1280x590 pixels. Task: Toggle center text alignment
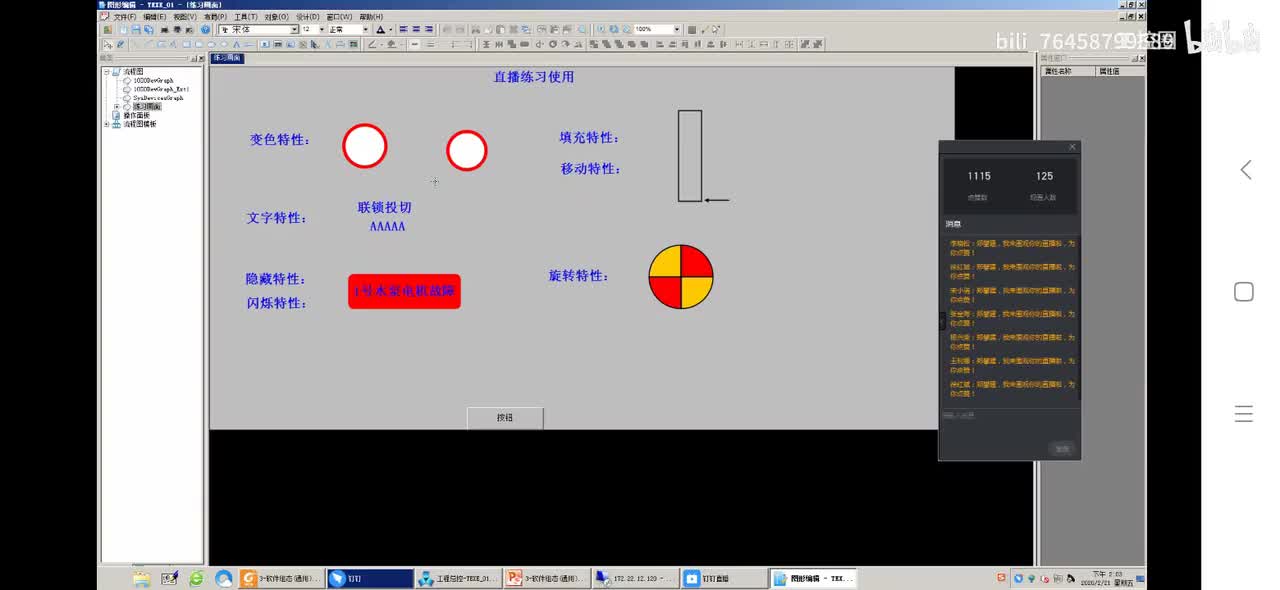pos(416,30)
